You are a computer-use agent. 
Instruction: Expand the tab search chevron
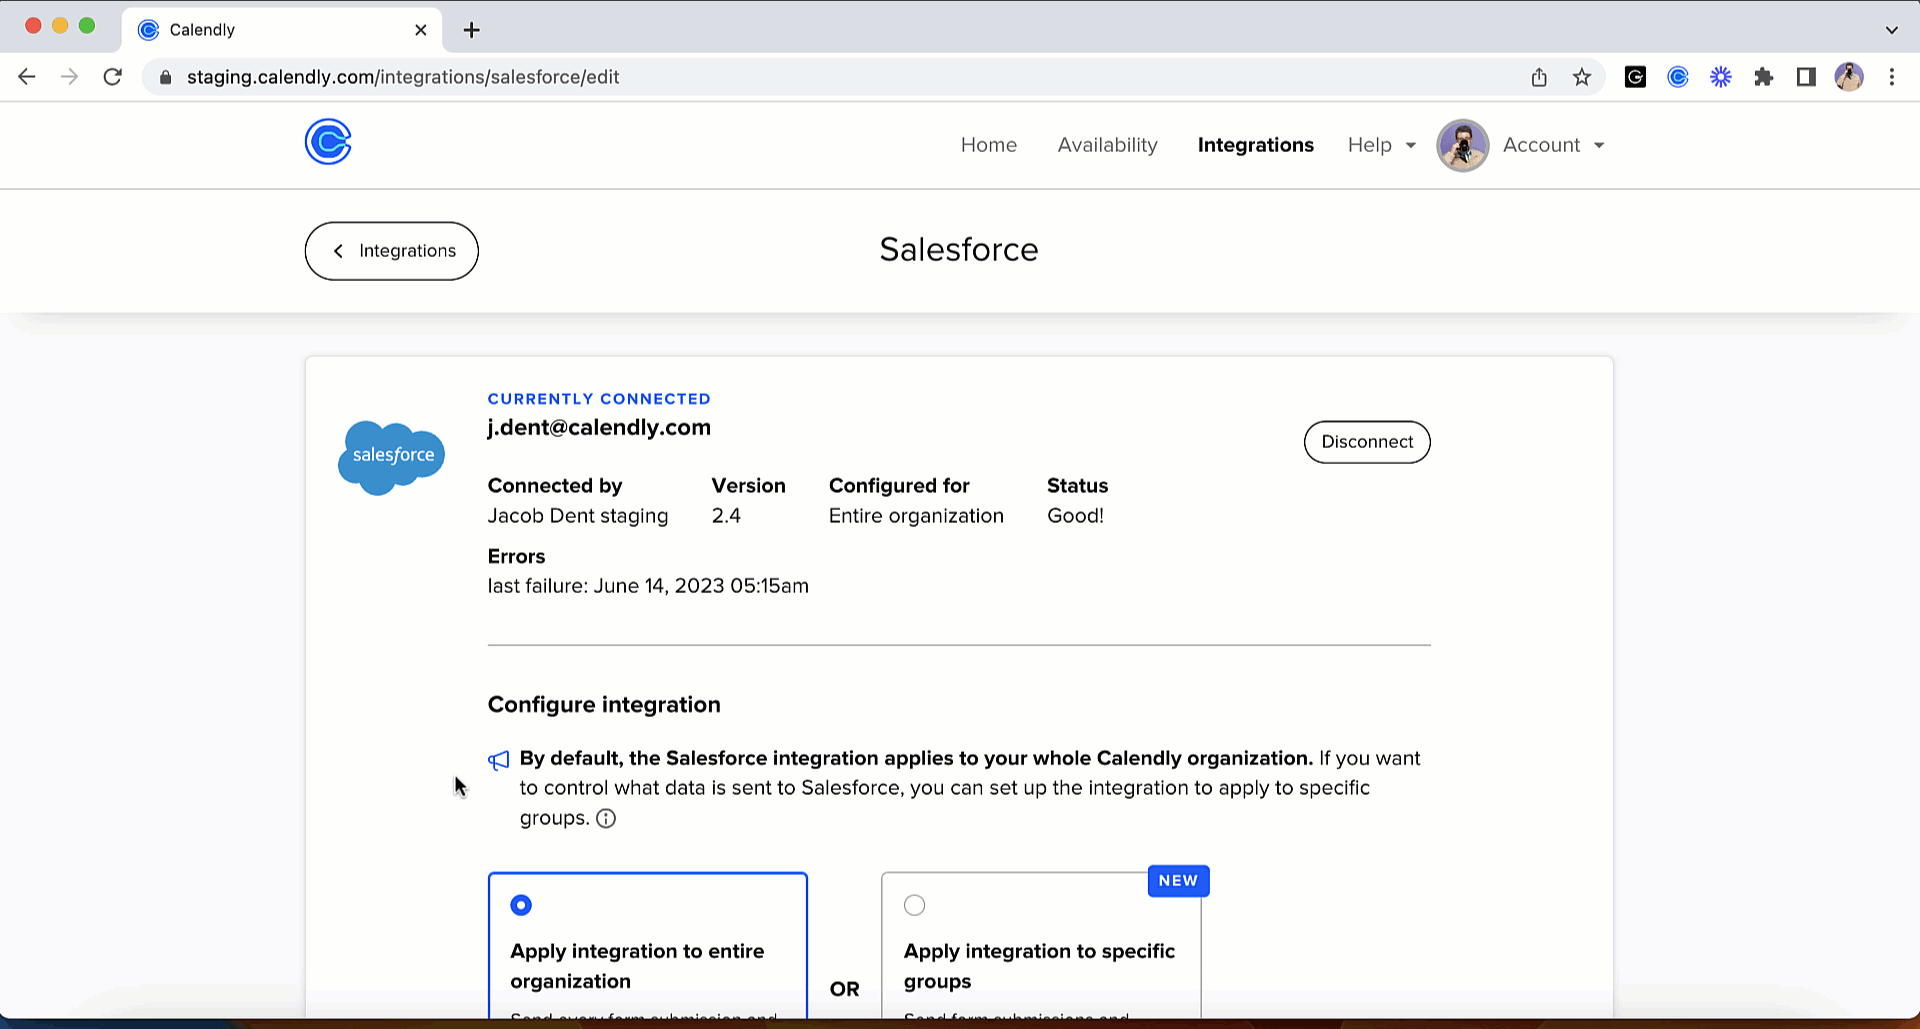point(1892,30)
